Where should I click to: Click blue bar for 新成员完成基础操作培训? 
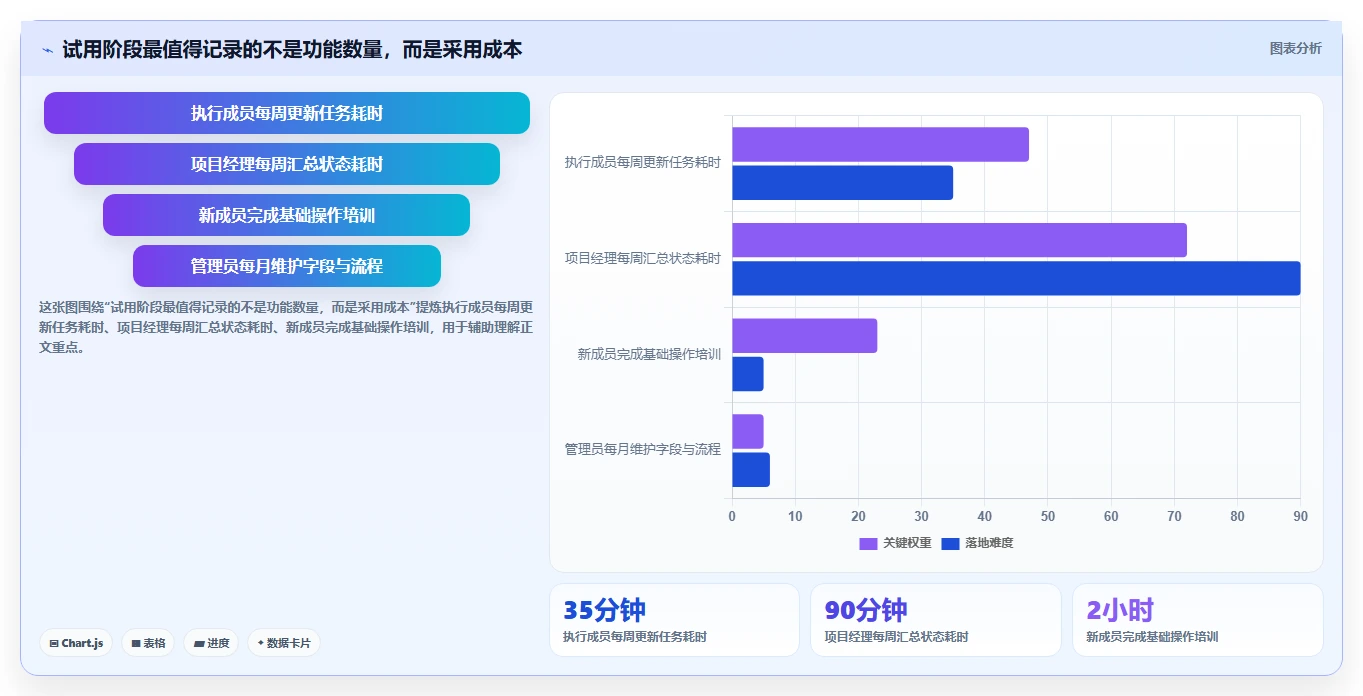click(x=747, y=374)
